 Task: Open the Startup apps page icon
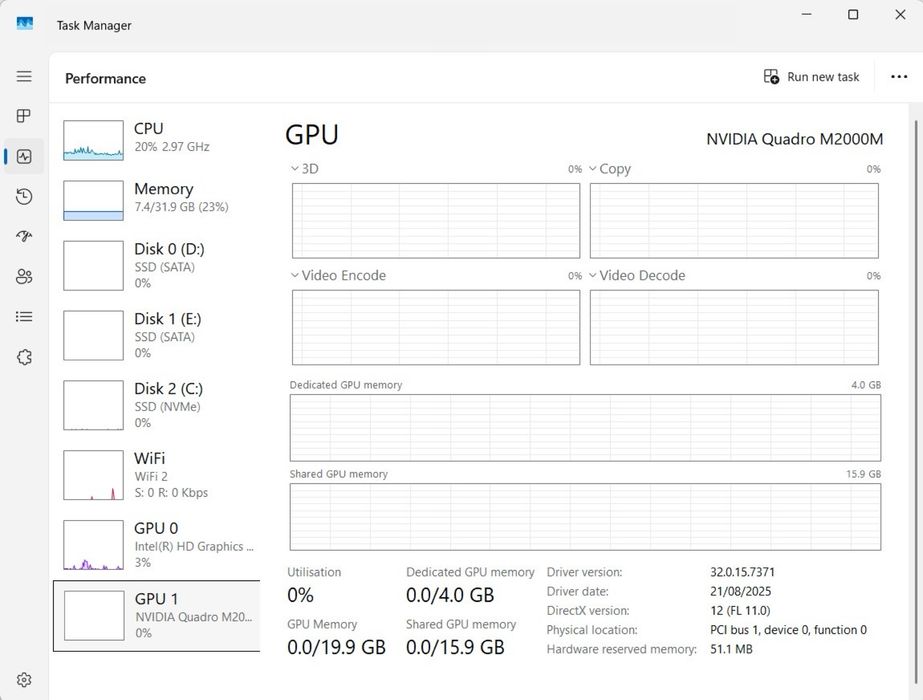[24, 237]
